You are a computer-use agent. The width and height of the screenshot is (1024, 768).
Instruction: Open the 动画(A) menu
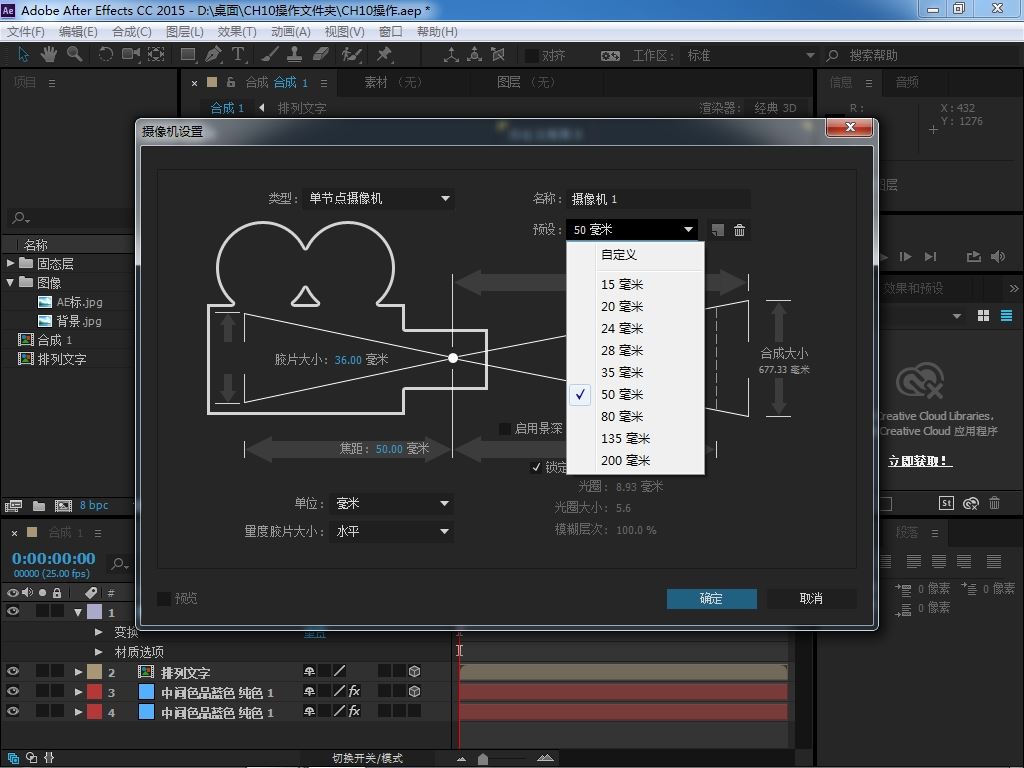(291, 31)
